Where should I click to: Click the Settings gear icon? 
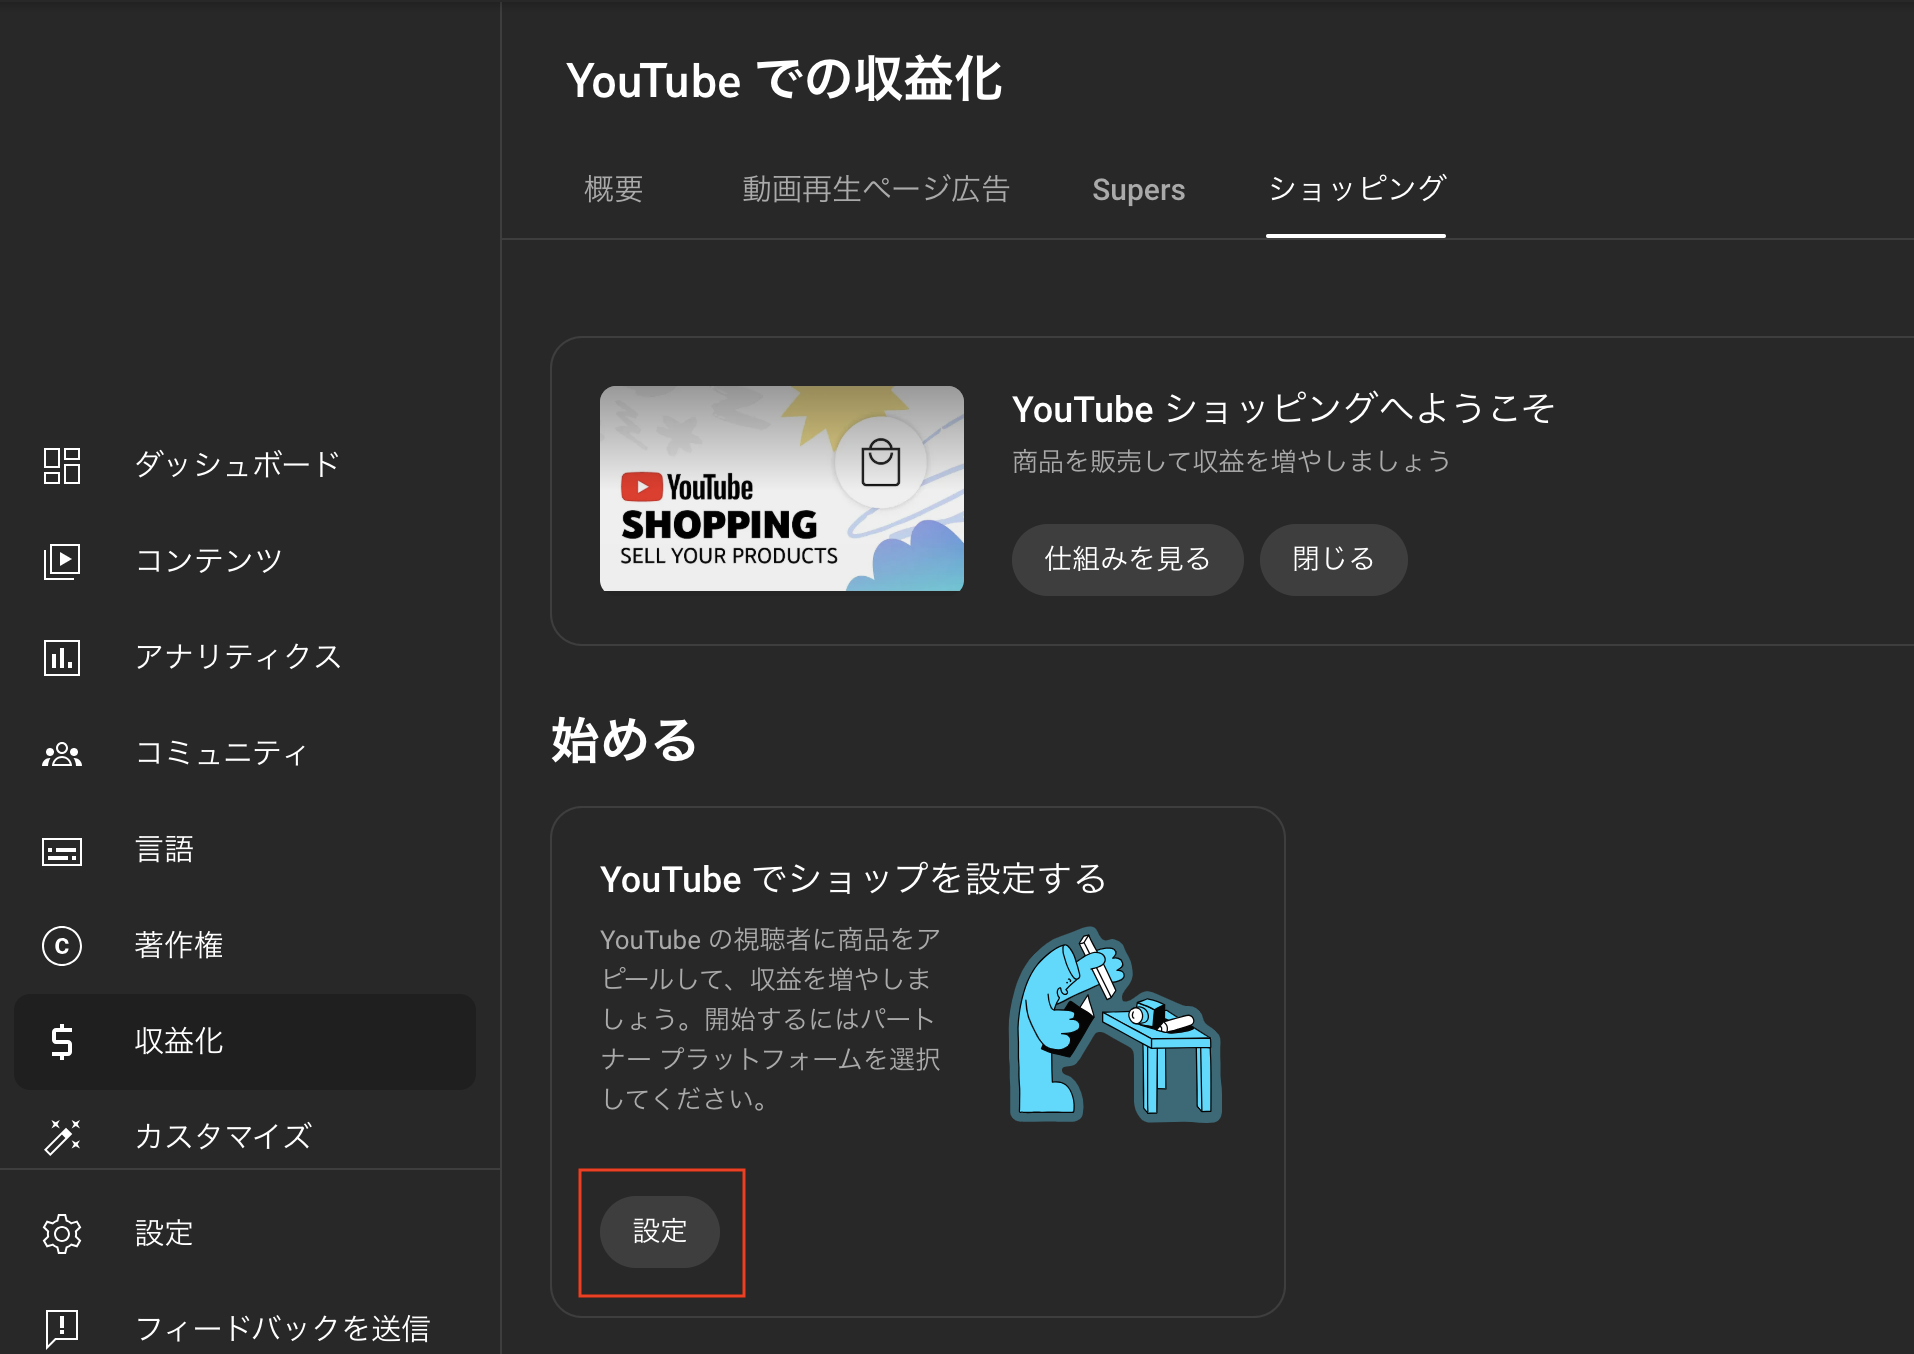pos(62,1233)
